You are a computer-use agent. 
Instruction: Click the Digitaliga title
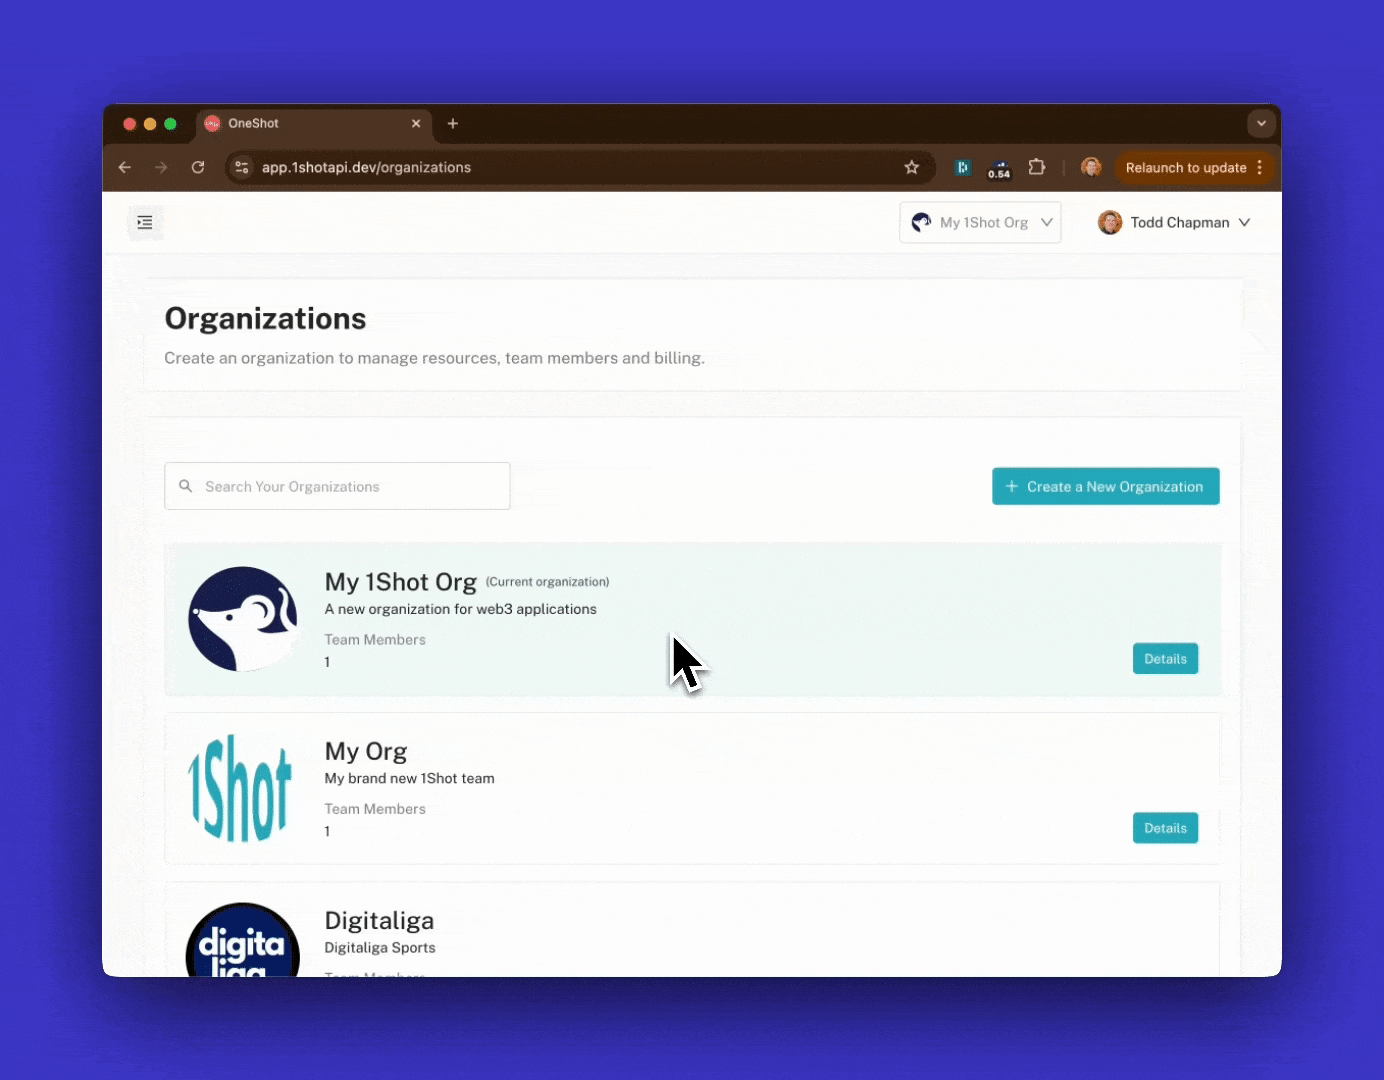[x=379, y=920]
